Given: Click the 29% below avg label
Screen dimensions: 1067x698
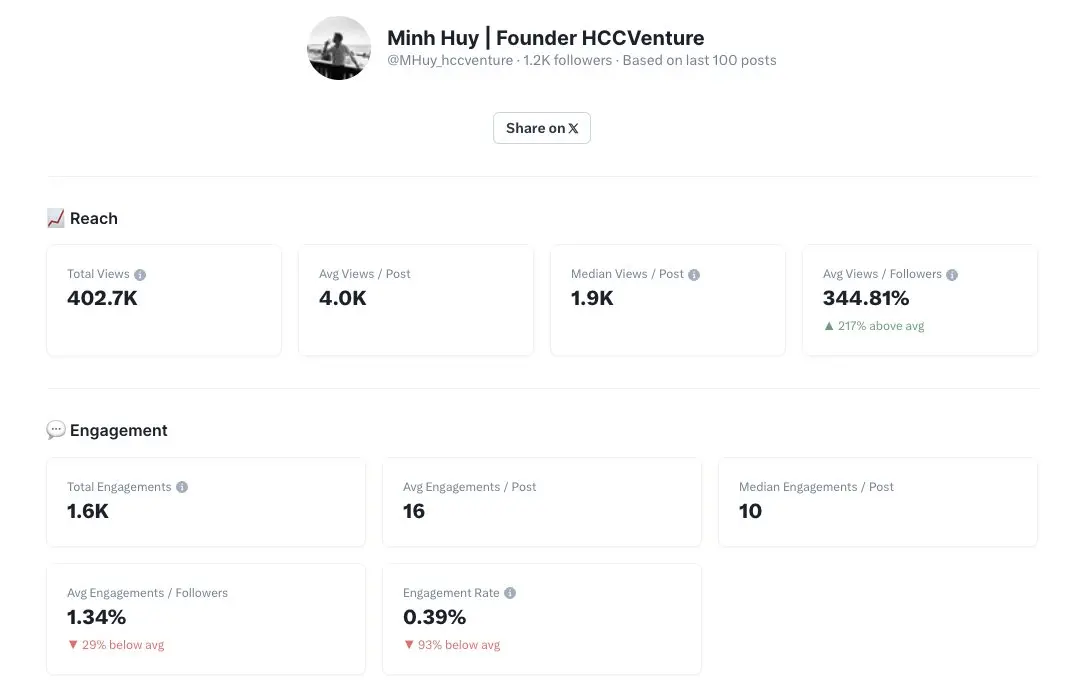Looking at the screenshot, I should coord(123,645).
